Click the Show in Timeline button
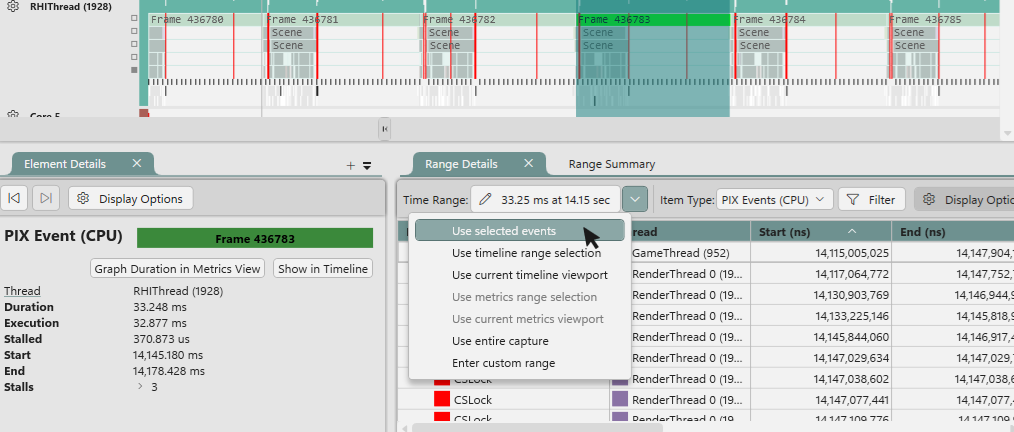The width and height of the screenshot is (1014, 432). click(323, 269)
